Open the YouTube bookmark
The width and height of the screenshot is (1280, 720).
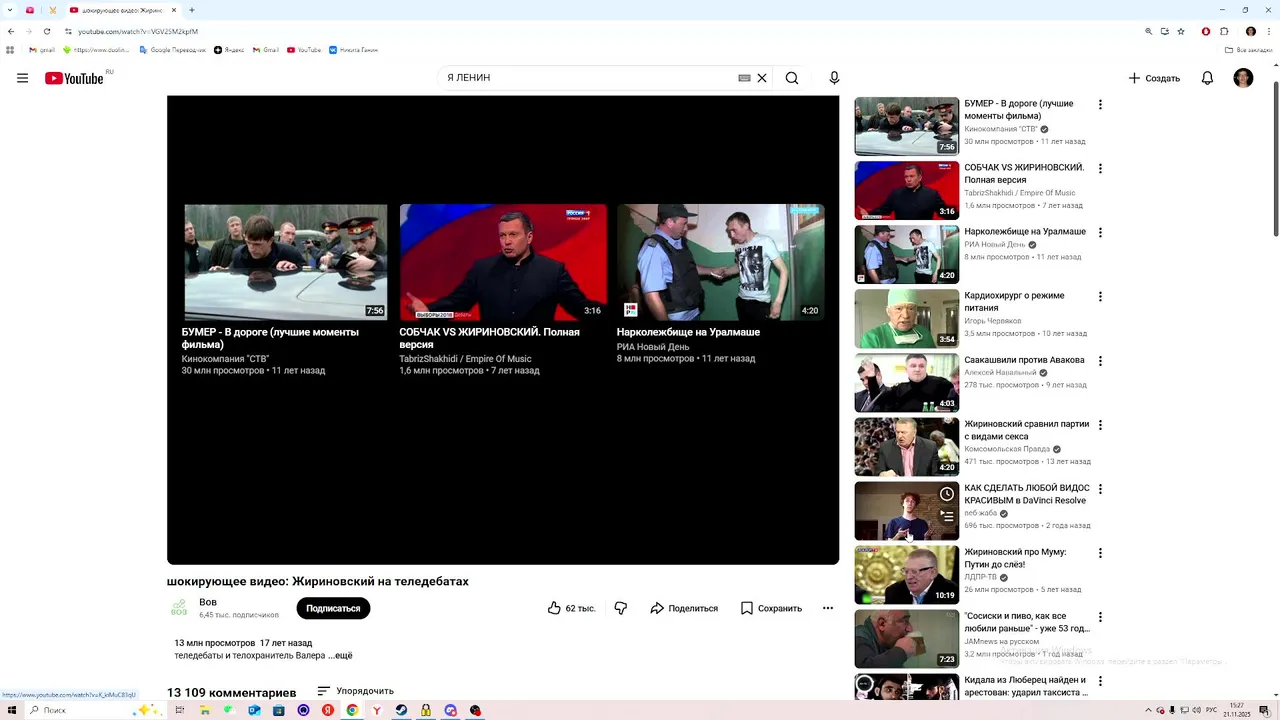pos(304,50)
